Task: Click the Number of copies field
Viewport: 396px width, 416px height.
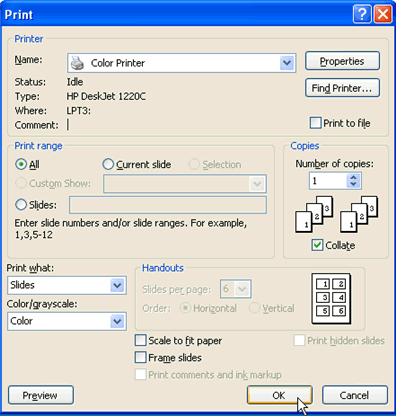Action: click(328, 181)
